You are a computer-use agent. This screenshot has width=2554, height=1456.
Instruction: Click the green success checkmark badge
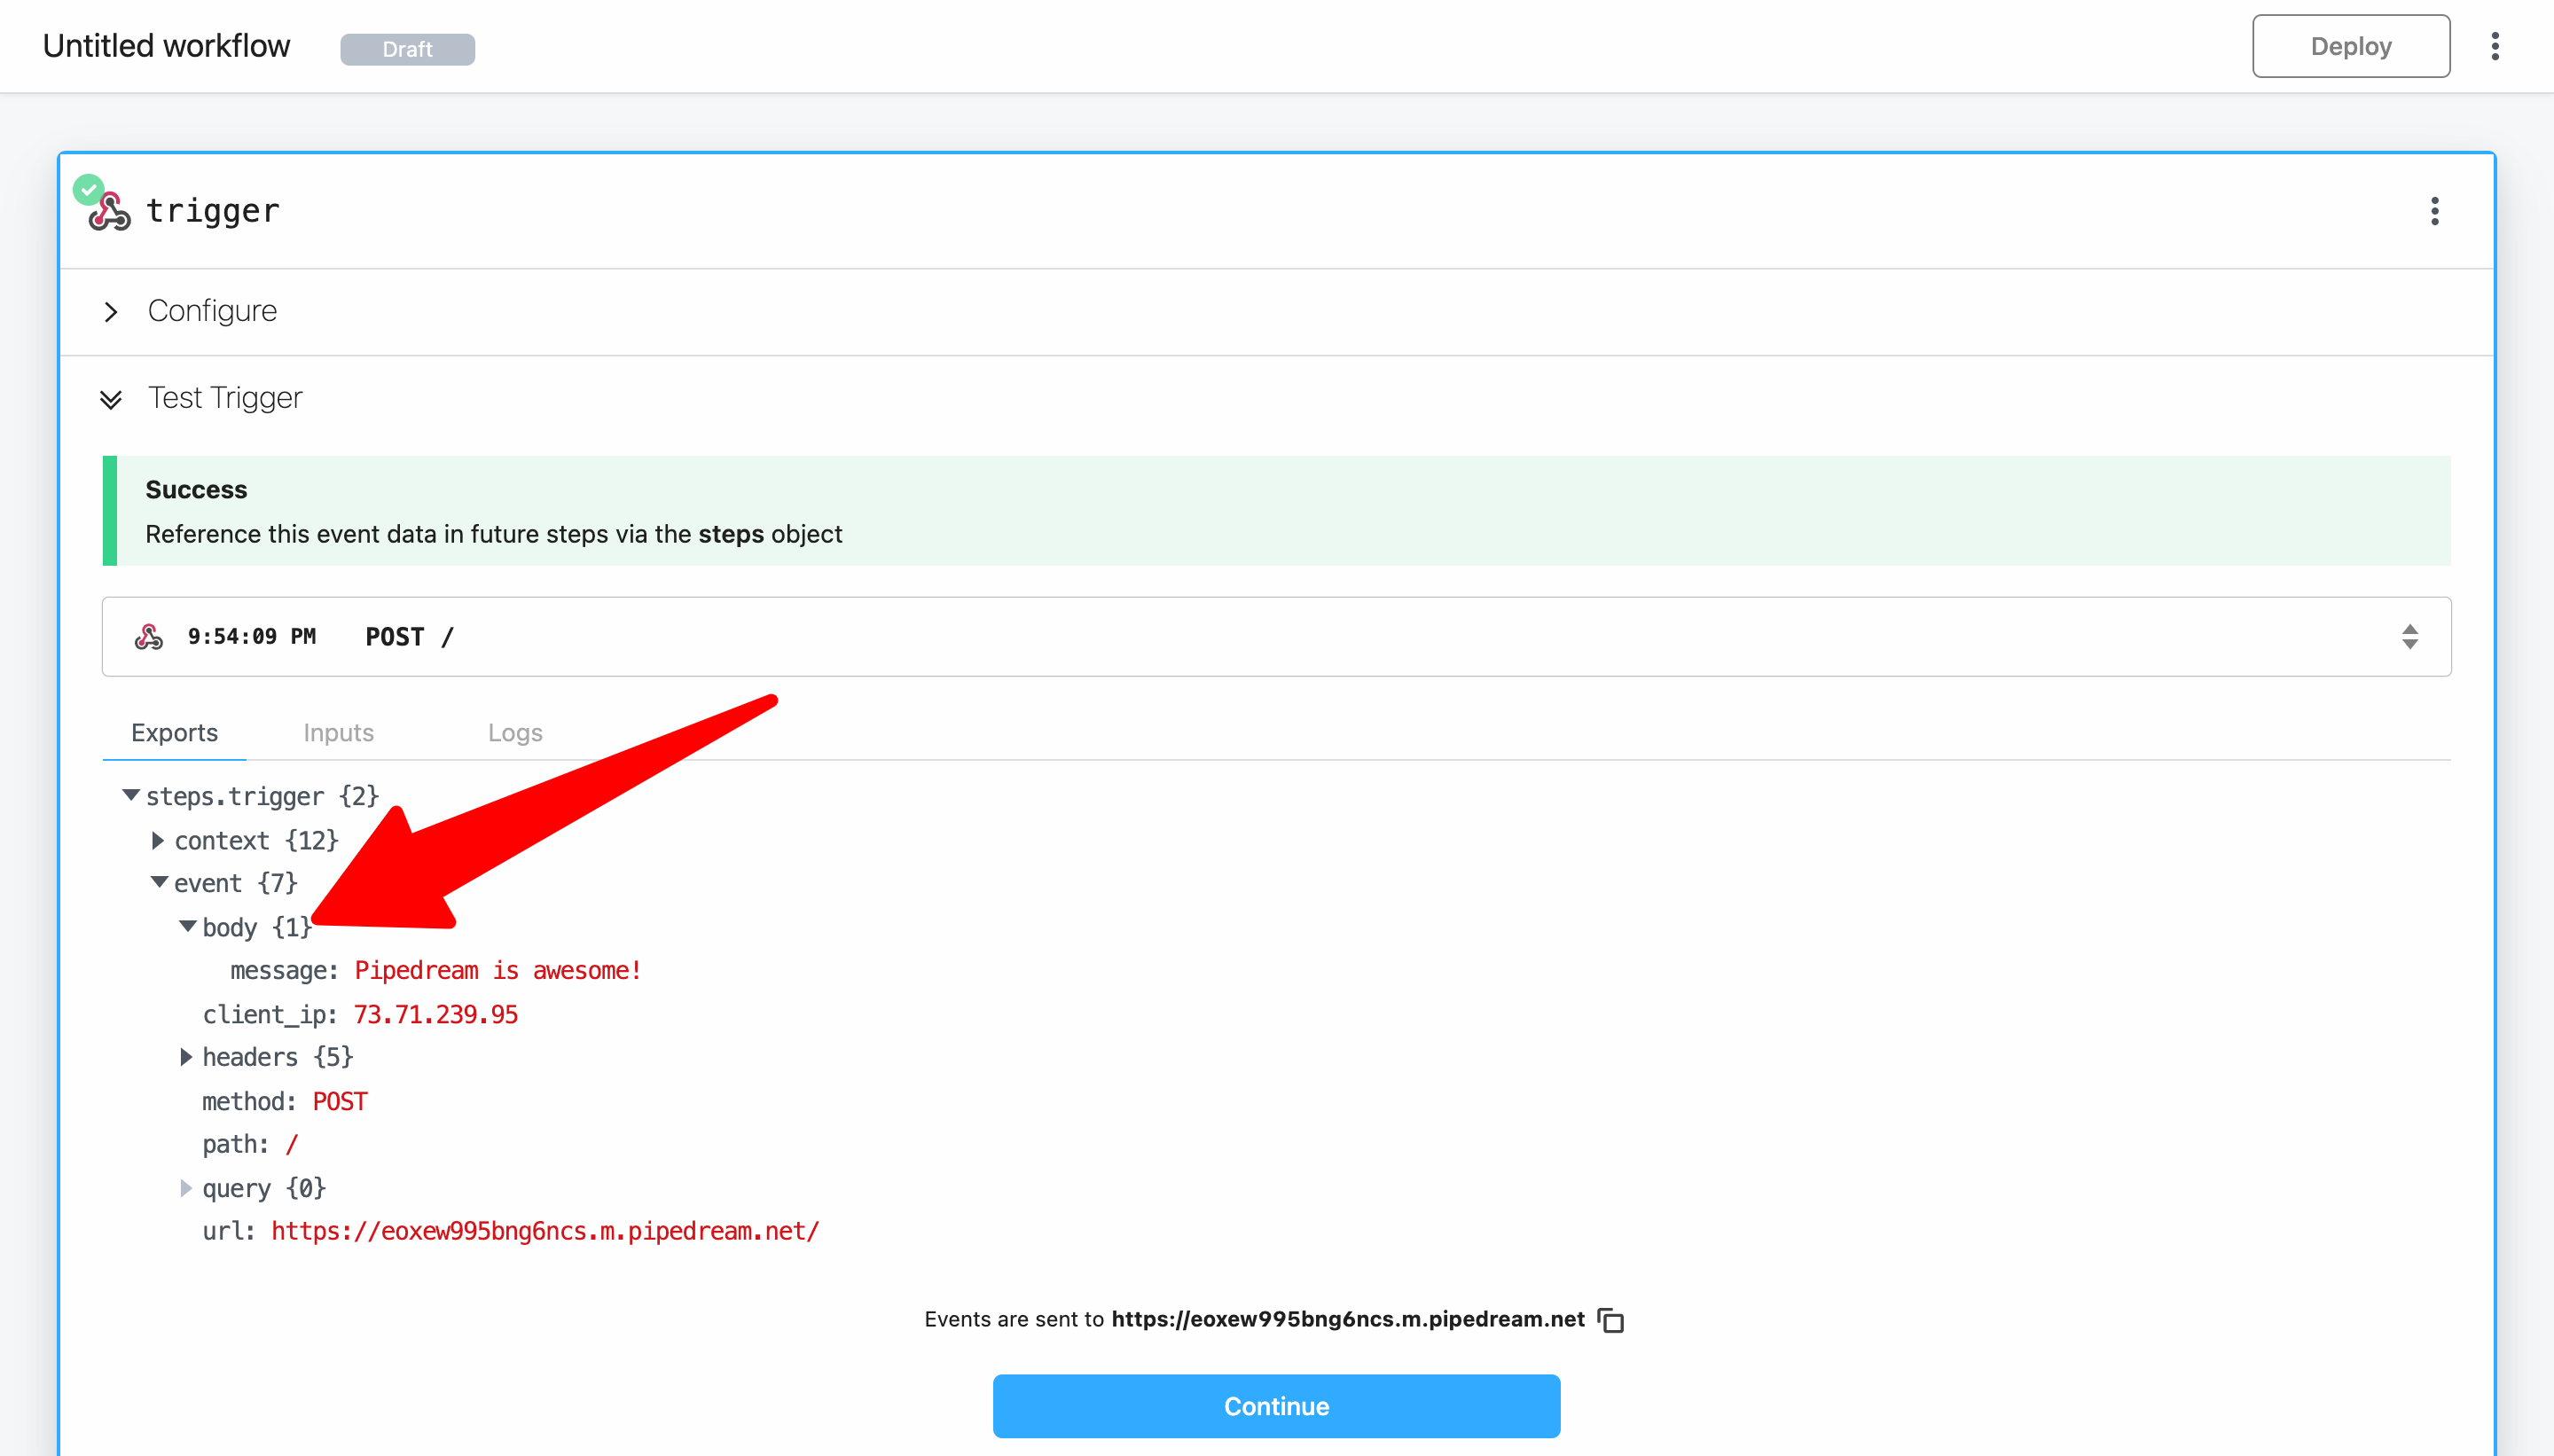click(88, 188)
